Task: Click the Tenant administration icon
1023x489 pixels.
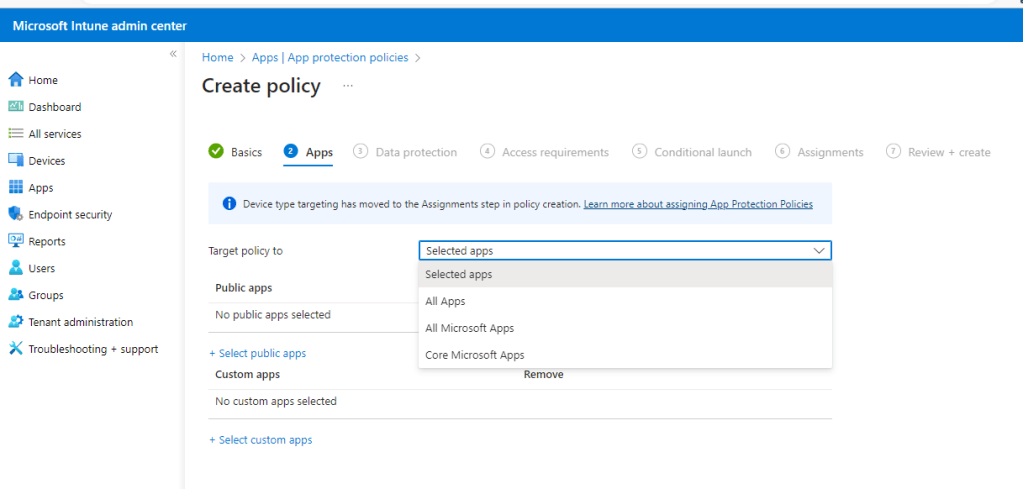Action: (15, 322)
